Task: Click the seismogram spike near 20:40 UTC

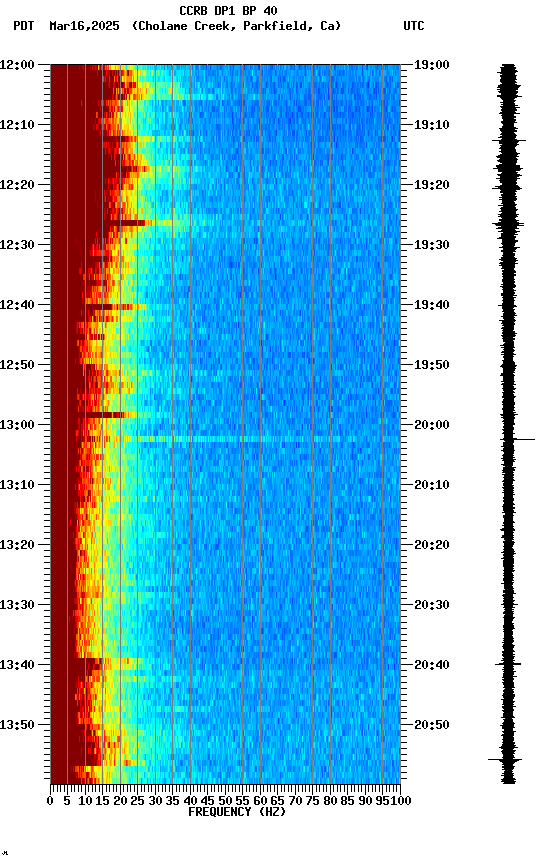Action: pos(508,664)
